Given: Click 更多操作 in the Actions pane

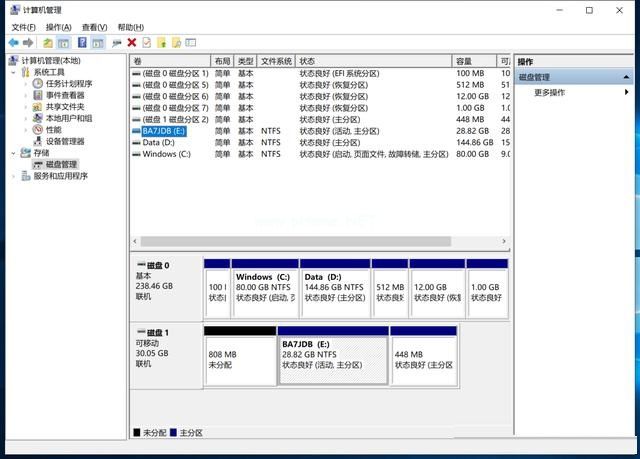Looking at the screenshot, I should (x=549, y=92).
